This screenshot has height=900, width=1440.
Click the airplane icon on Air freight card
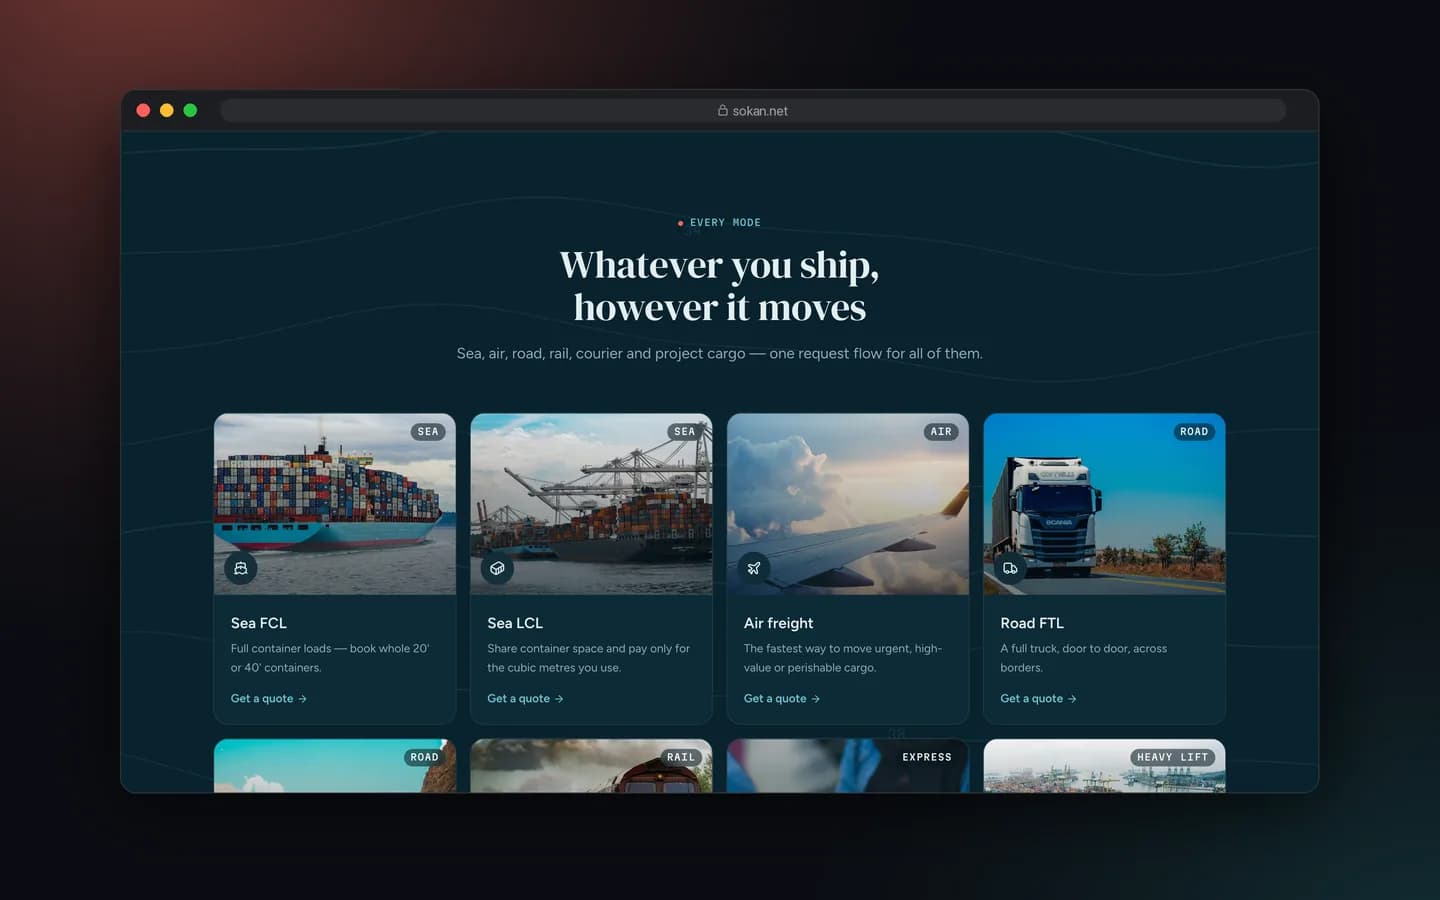[754, 568]
